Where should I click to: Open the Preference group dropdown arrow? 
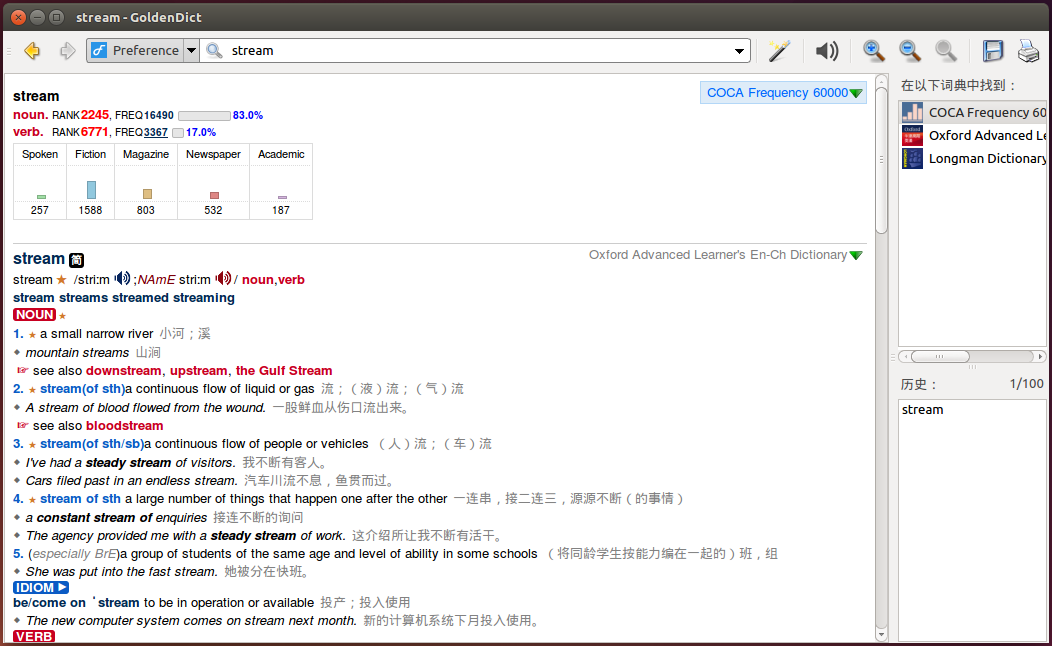pos(191,50)
